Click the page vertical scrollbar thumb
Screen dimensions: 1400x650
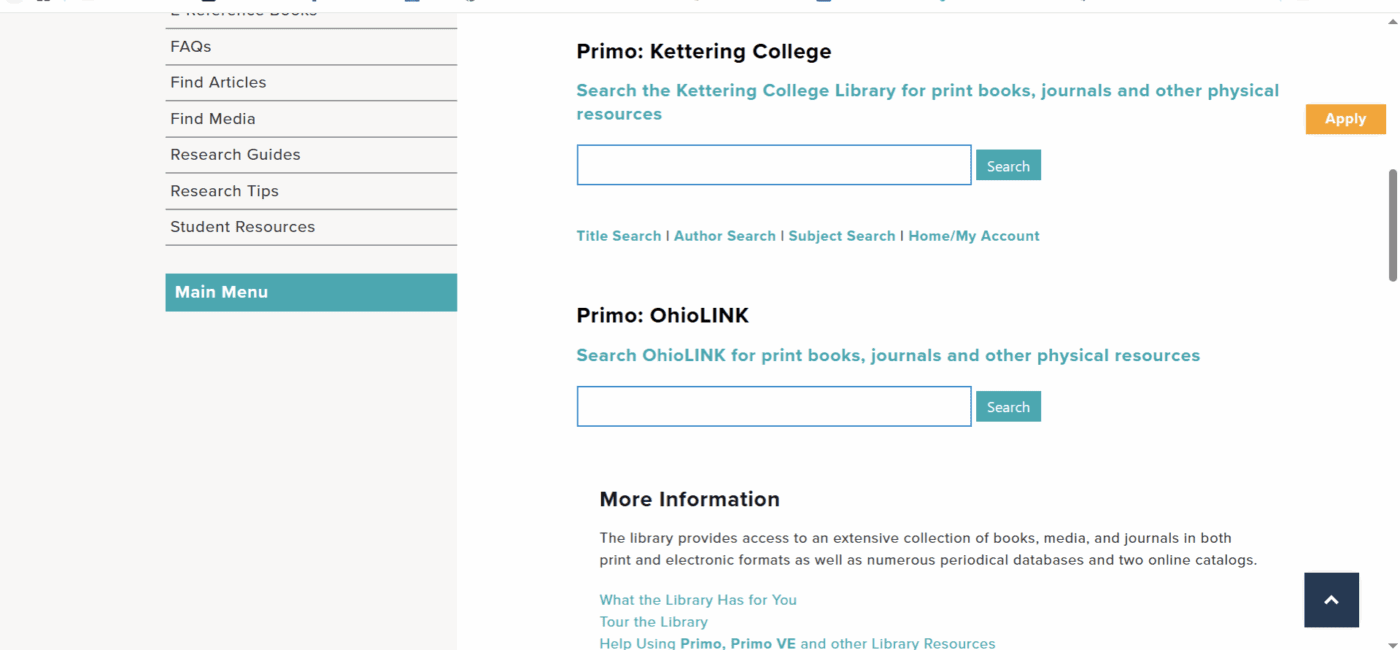tap(1392, 225)
